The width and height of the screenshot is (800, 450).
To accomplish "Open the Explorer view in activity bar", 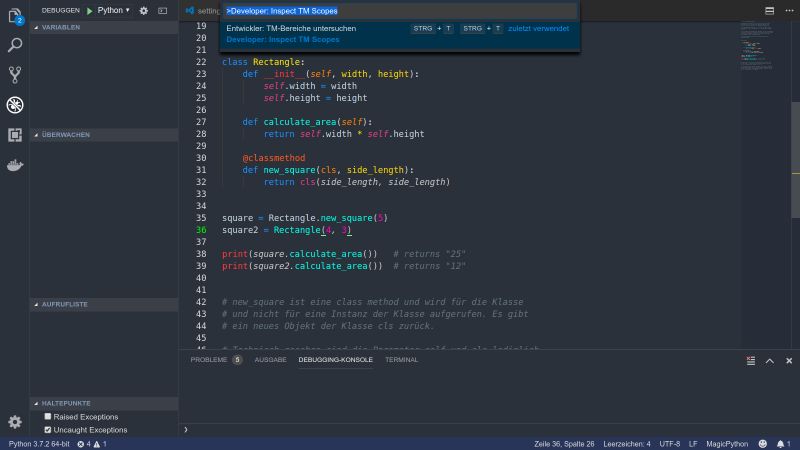I will click(x=15, y=16).
